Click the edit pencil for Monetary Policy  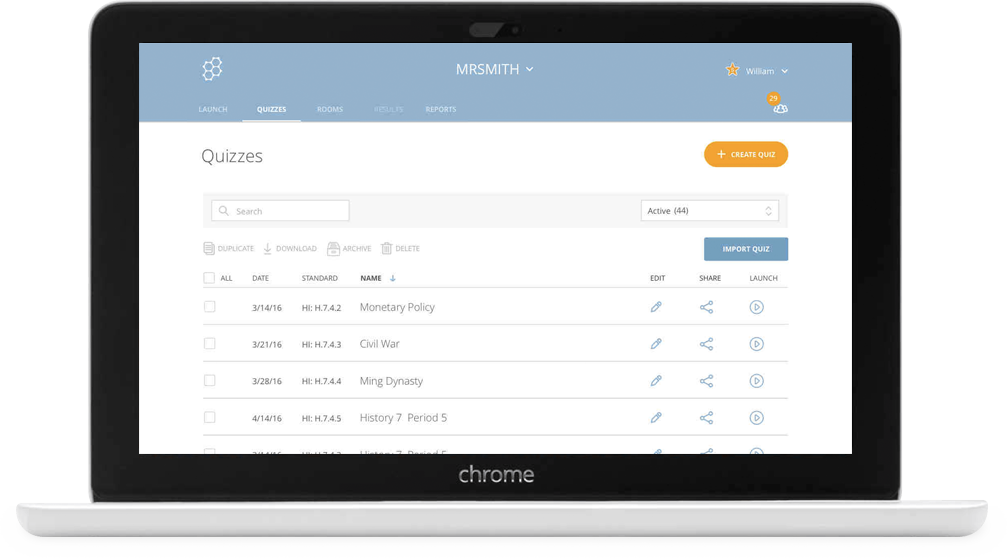click(656, 307)
